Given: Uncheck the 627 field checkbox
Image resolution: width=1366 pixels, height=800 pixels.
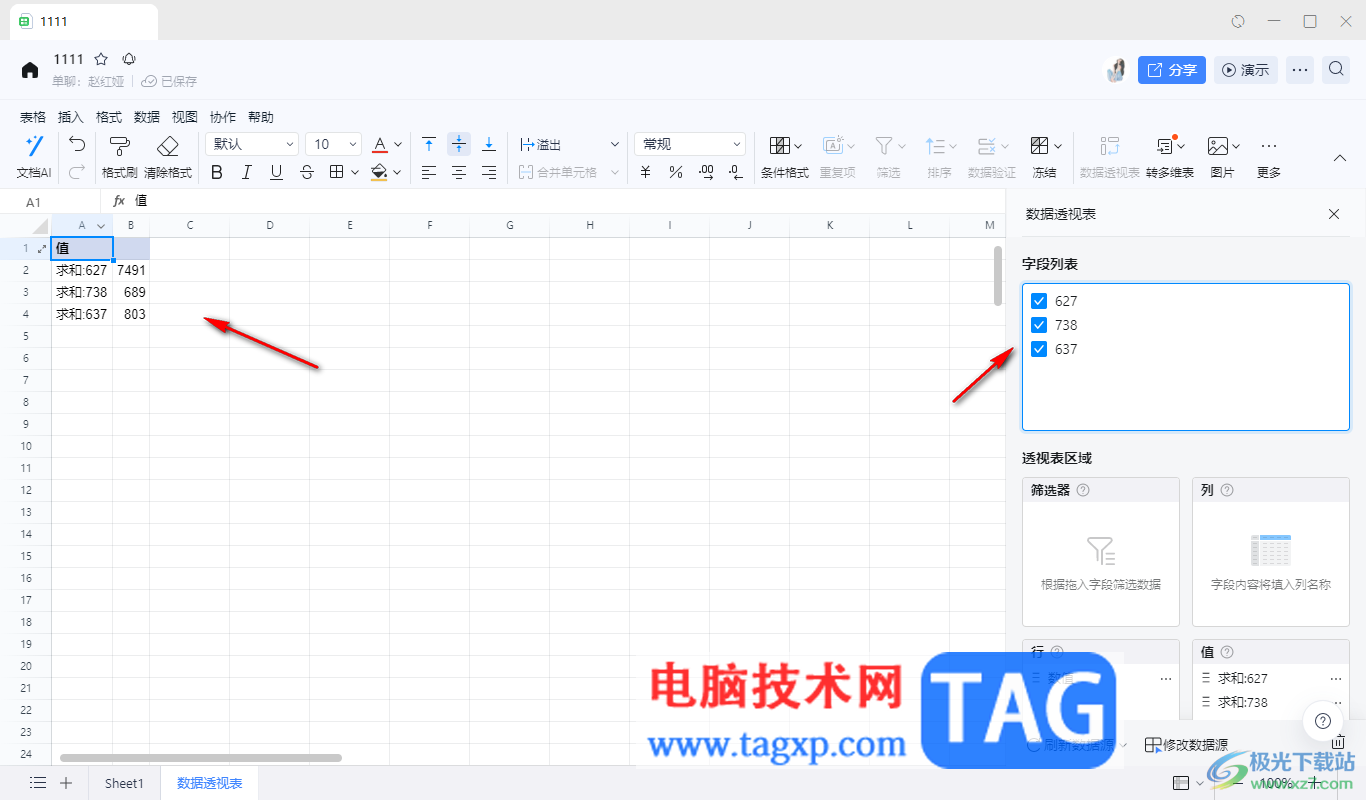Looking at the screenshot, I should [1040, 301].
